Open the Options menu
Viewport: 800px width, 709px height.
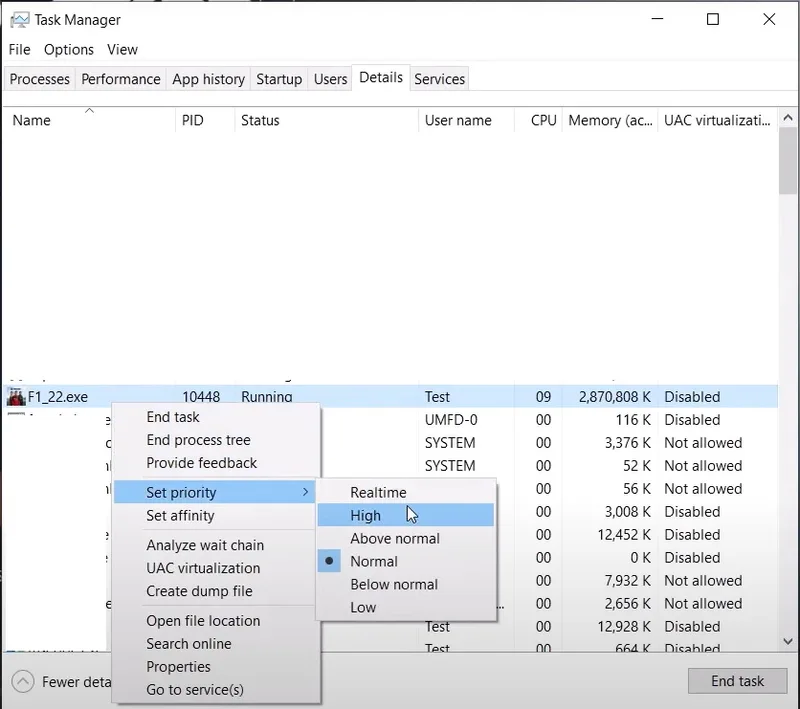(x=69, y=49)
